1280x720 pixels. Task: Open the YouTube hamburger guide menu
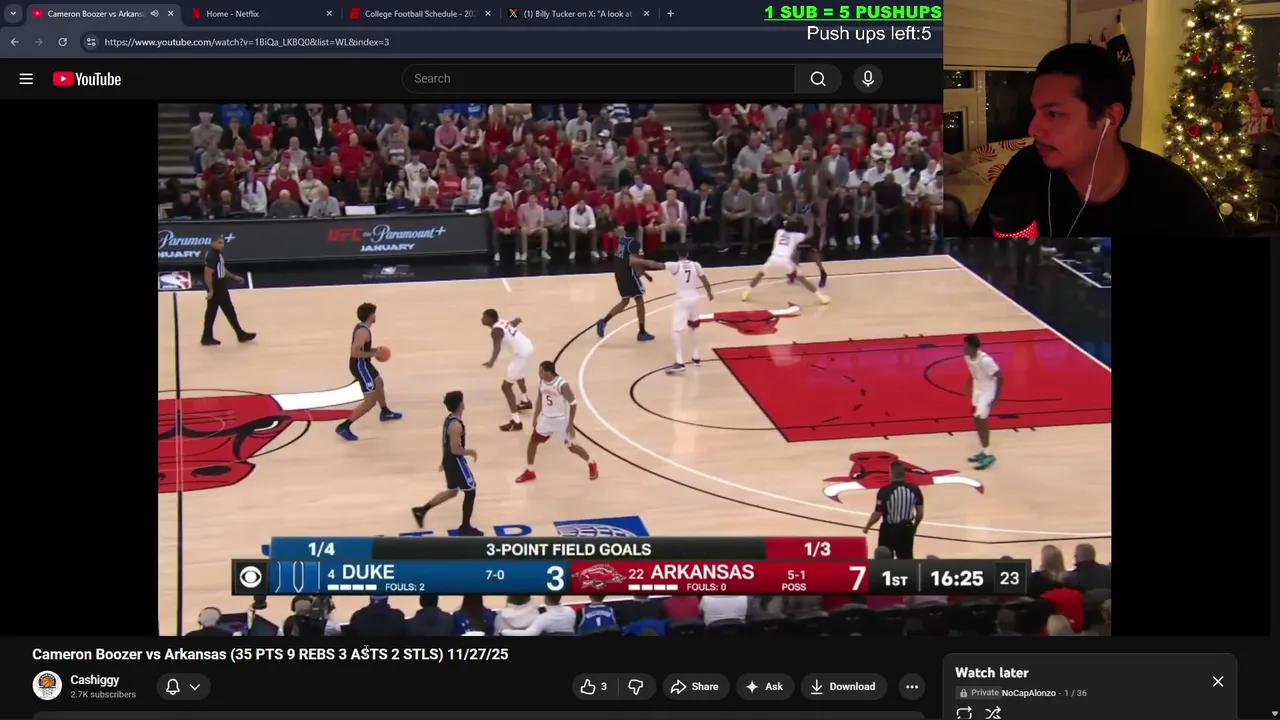pos(26,79)
